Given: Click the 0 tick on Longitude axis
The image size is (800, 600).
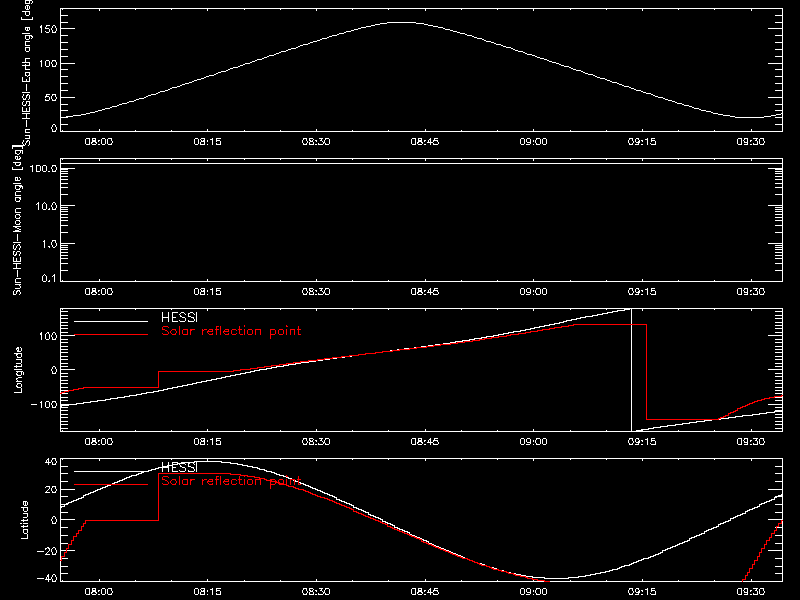Looking at the screenshot, I should (54, 370).
